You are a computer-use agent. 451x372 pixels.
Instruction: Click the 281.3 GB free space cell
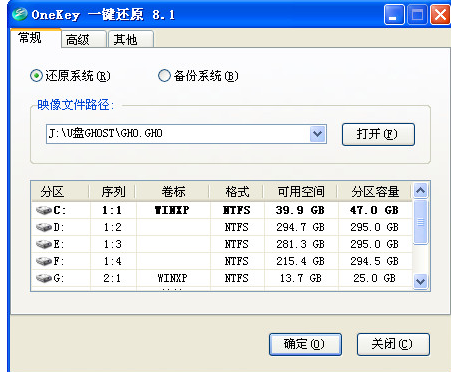click(x=300, y=244)
